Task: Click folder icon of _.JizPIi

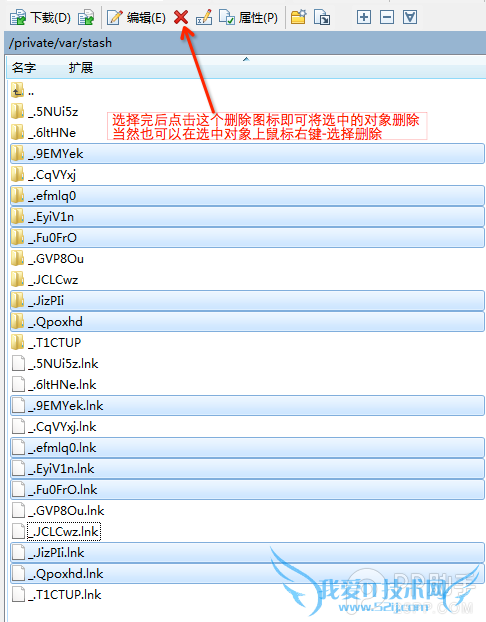Action: pos(17,301)
